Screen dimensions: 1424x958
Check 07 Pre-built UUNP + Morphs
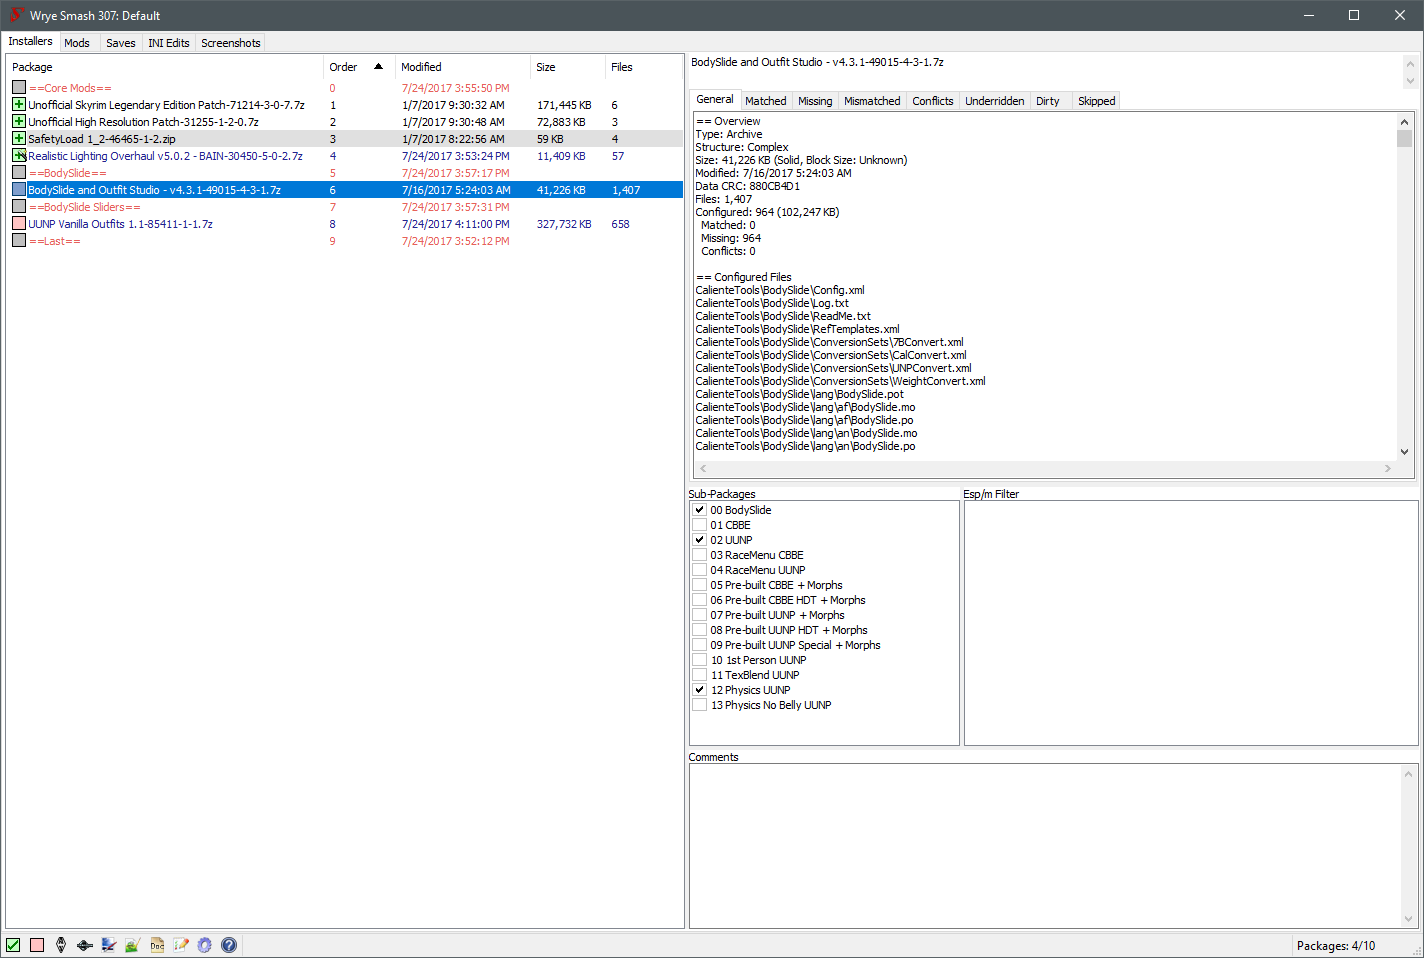(x=700, y=615)
